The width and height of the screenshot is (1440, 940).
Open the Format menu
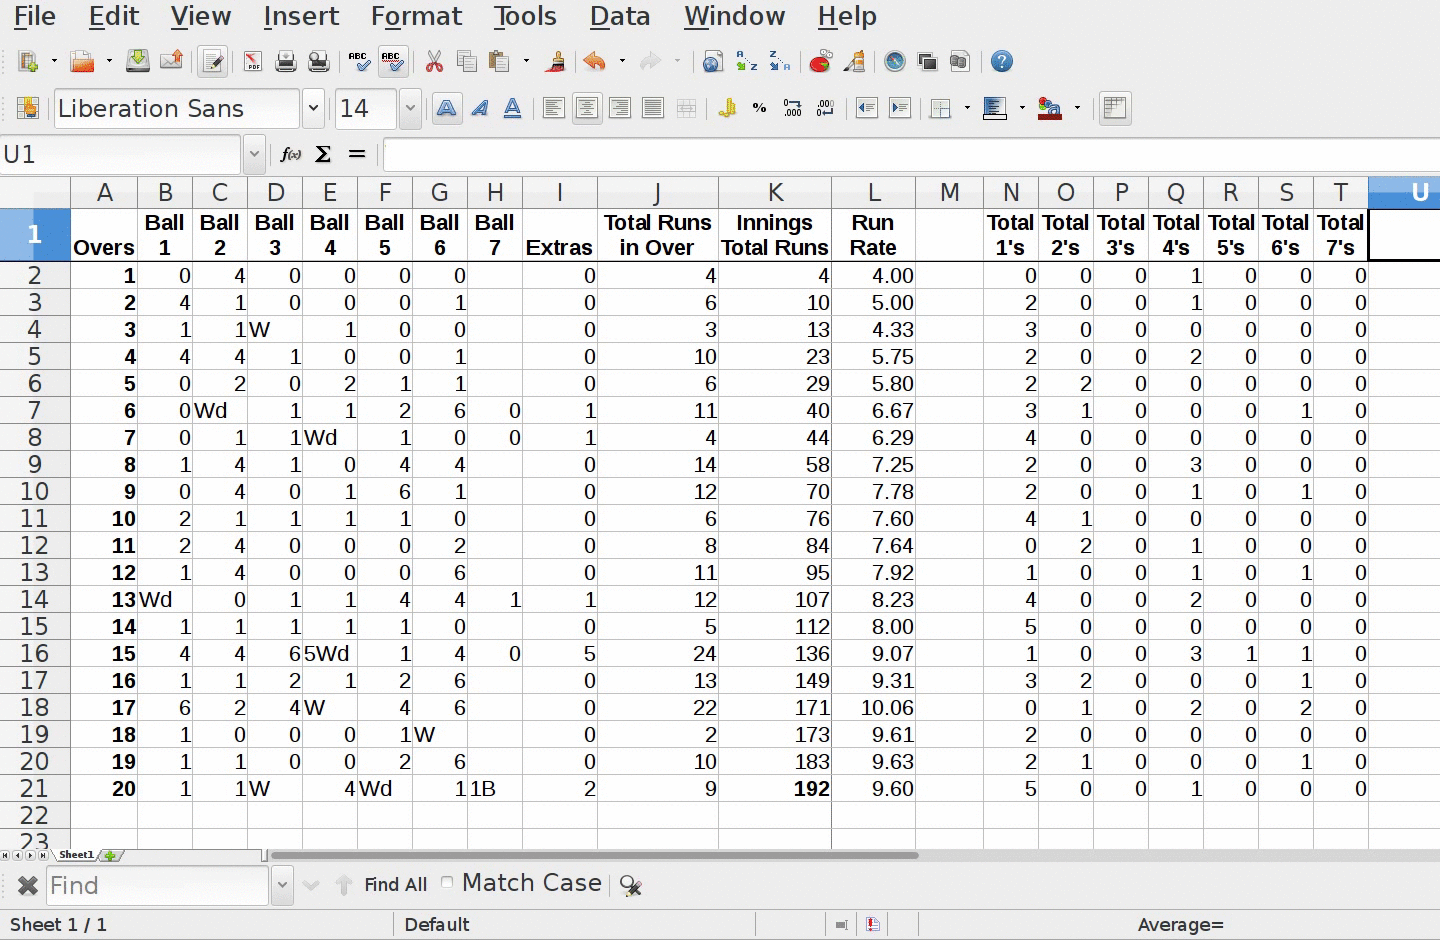tap(416, 16)
